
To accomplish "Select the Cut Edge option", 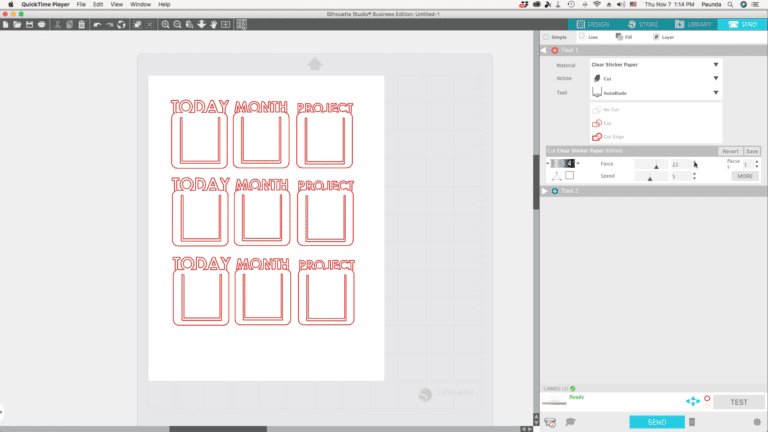I will [608, 137].
